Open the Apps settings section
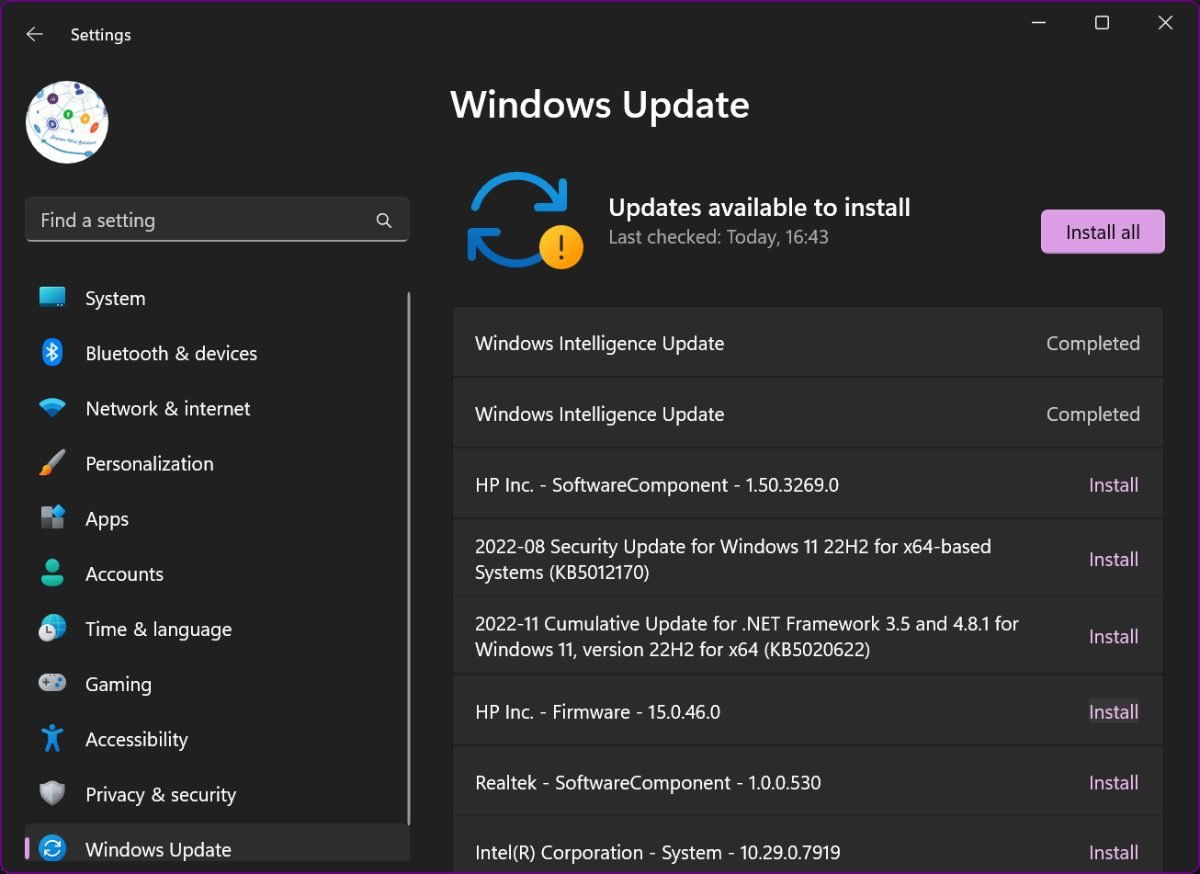Viewport: 1200px width, 874px height. click(52, 518)
